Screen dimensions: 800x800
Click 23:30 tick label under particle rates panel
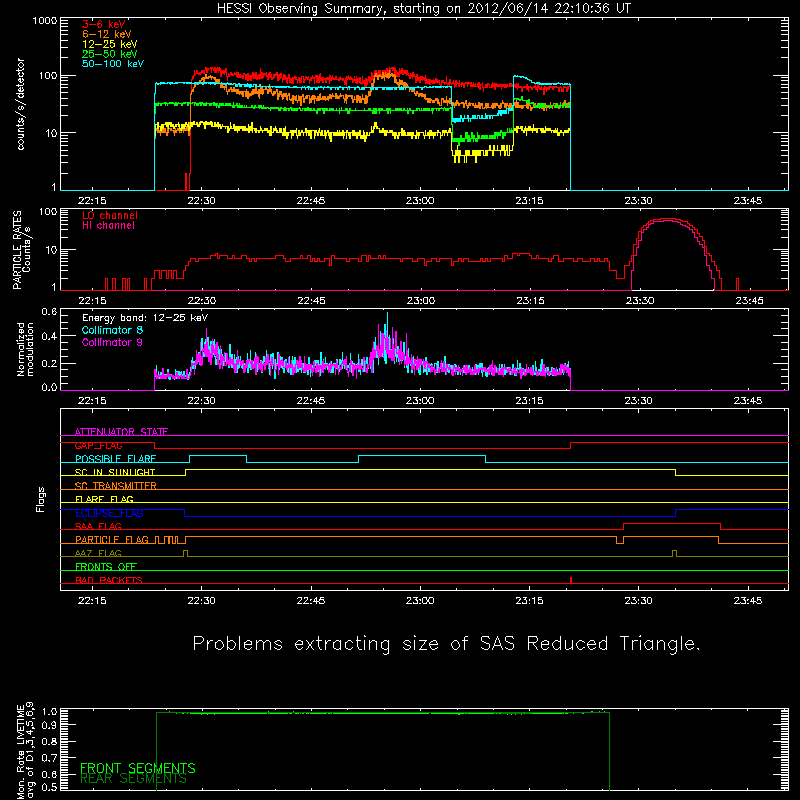tap(639, 301)
